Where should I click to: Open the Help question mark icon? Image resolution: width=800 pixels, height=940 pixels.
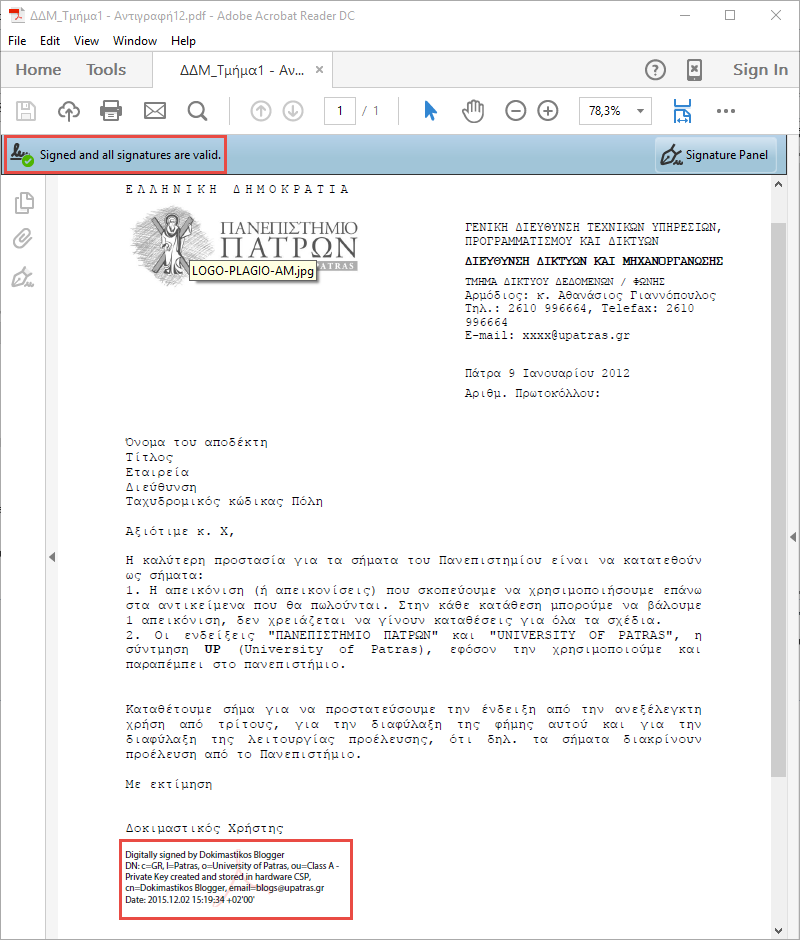pyautogui.click(x=655, y=70)
